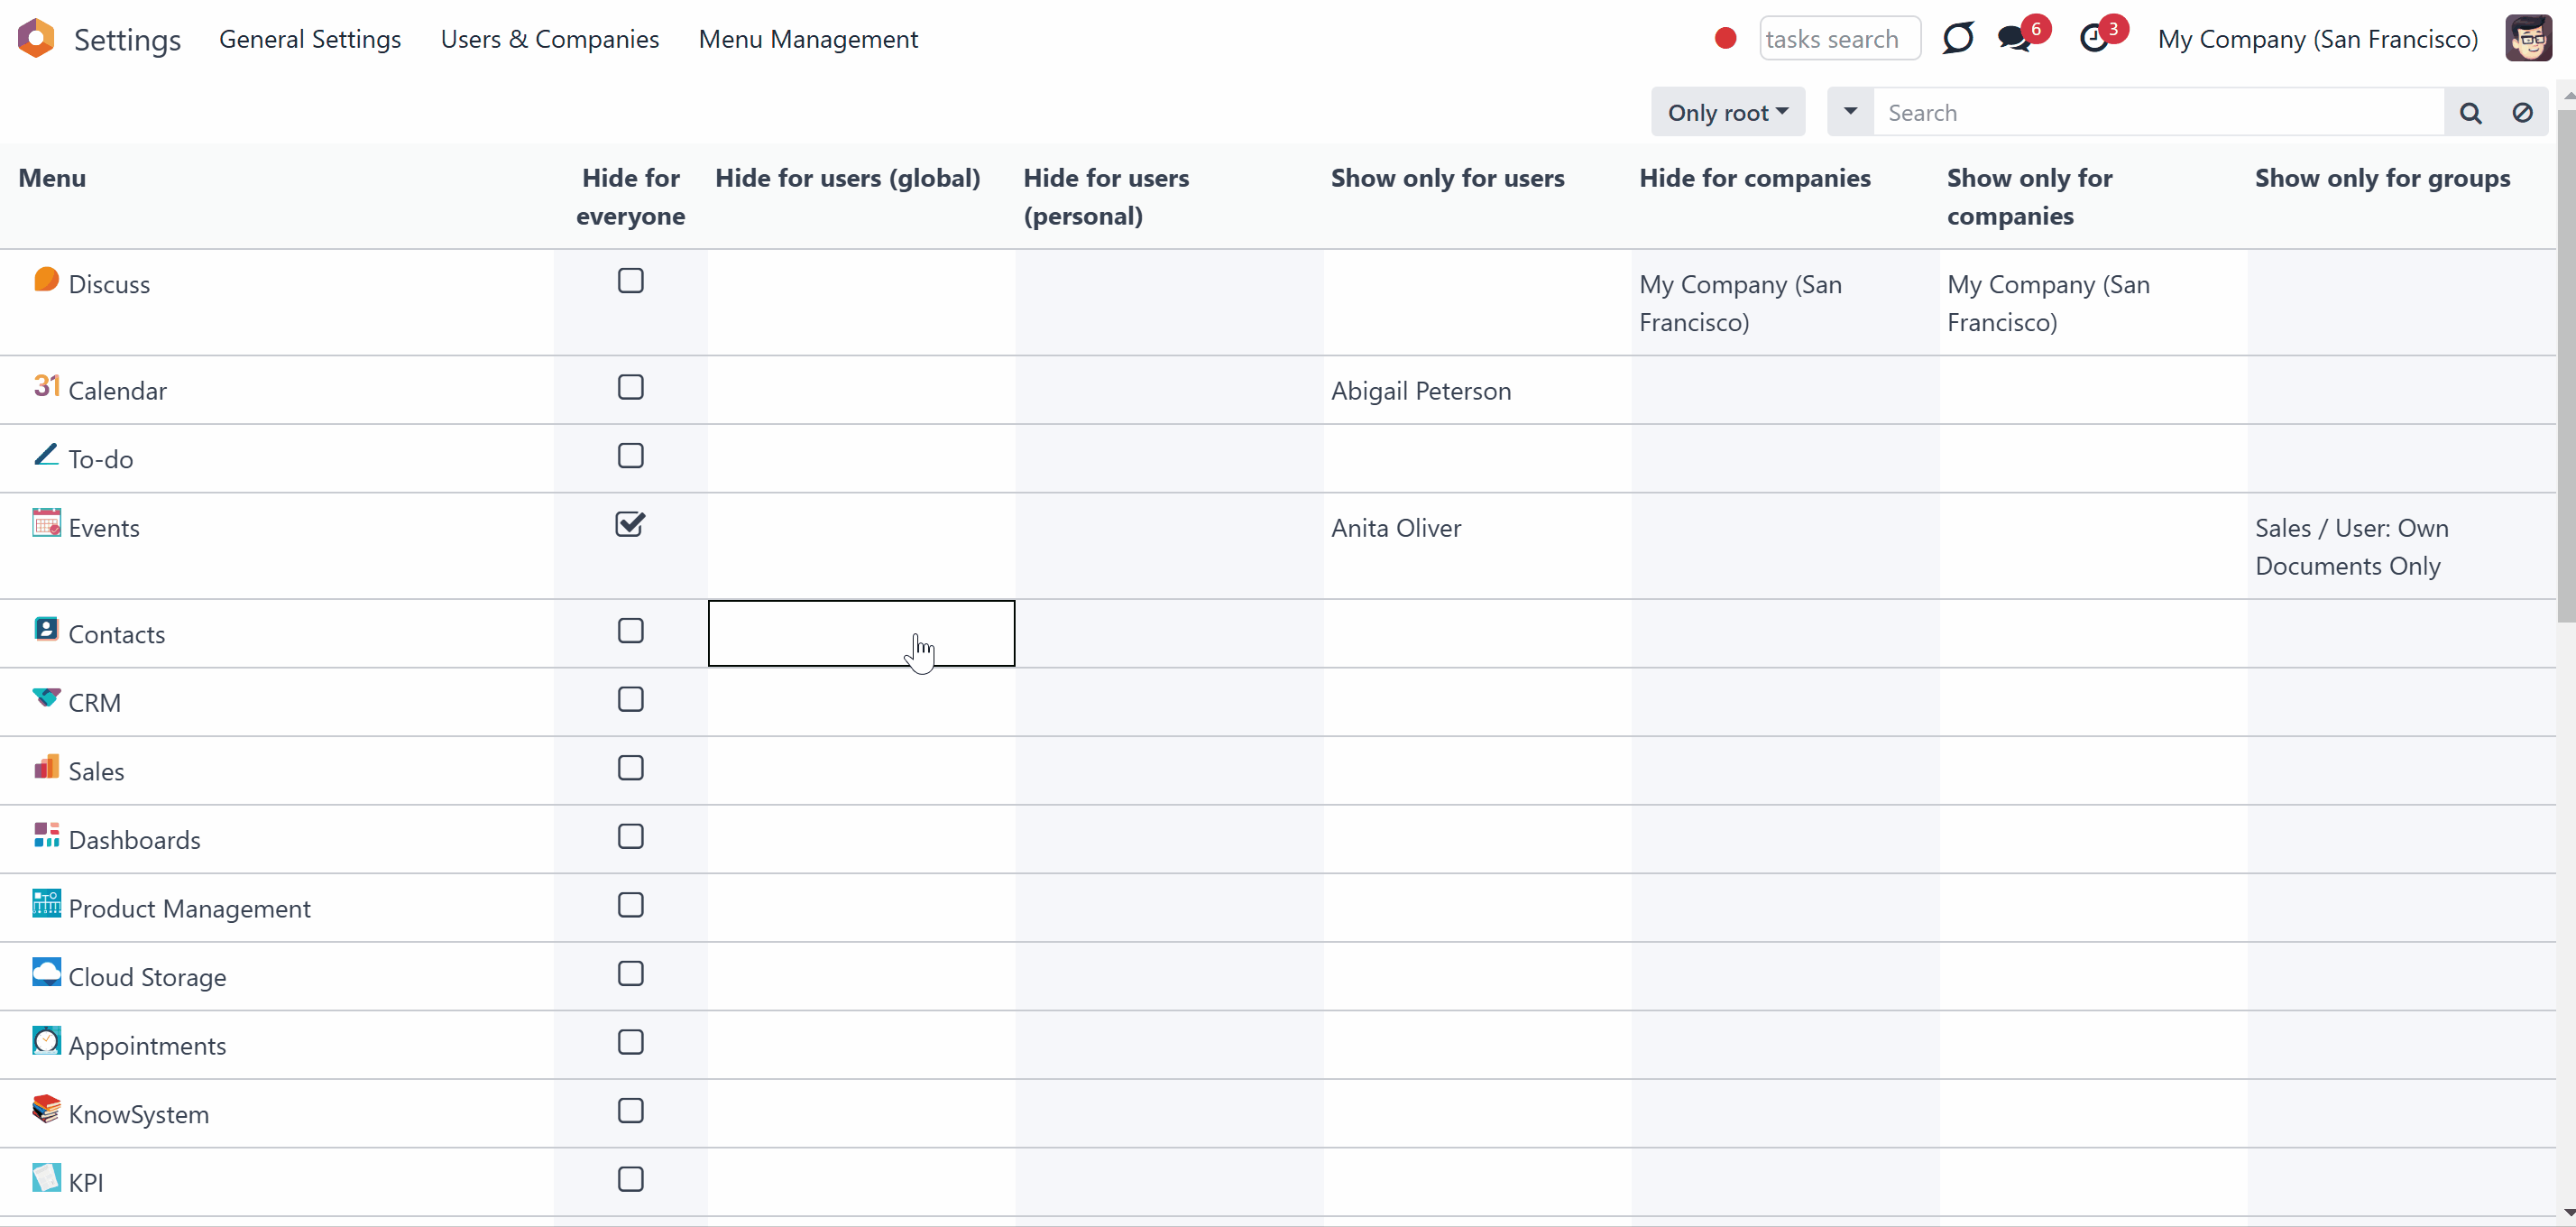
Task: Open the Users & Companies menu
Action: tap(549, 39)
